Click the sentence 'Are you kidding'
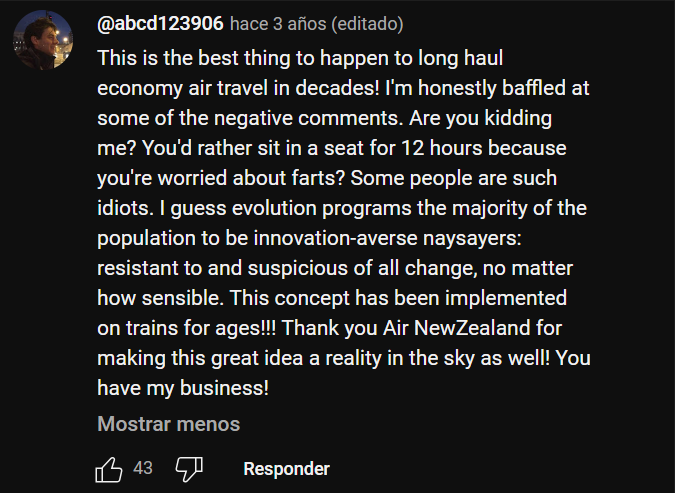 (480, 118)
